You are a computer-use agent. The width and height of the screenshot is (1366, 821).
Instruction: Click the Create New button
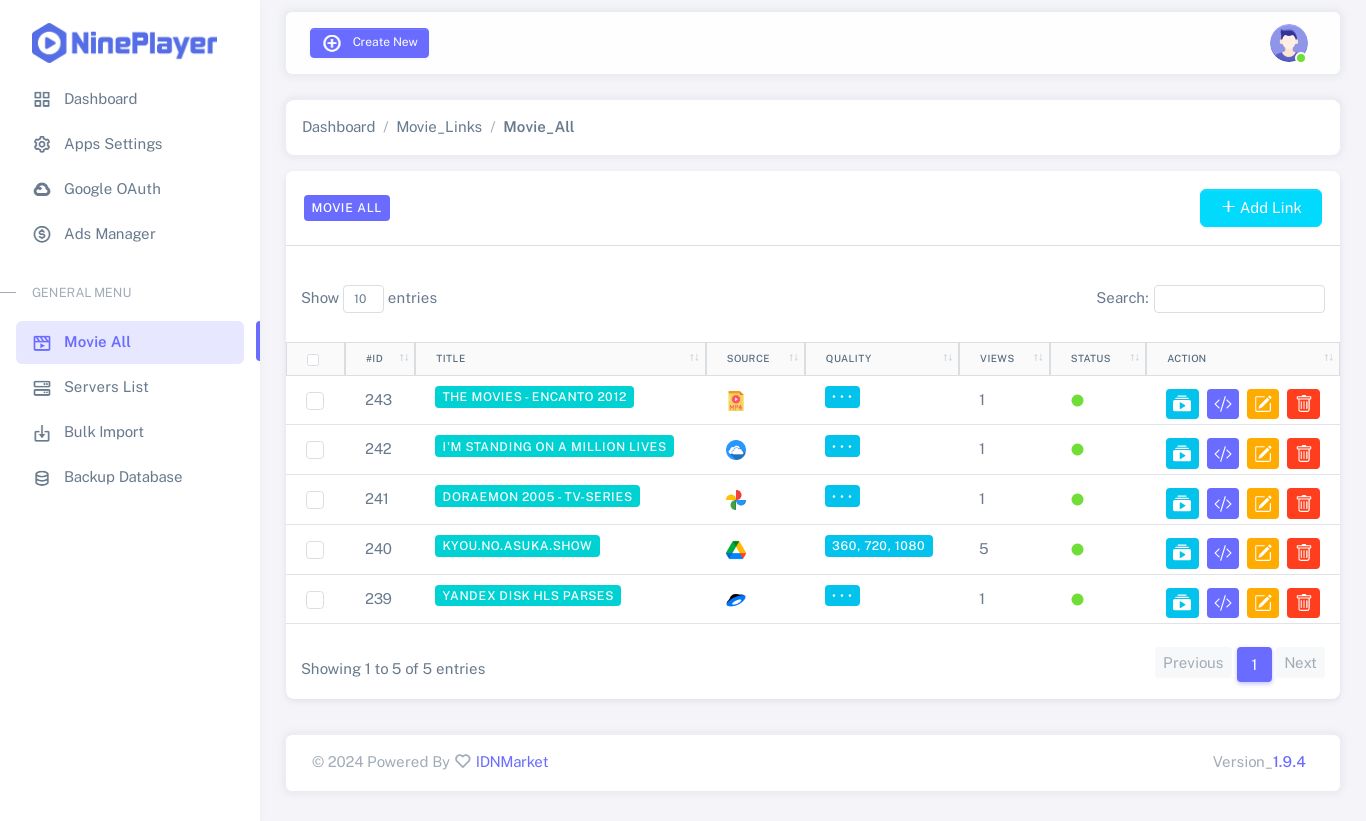pos(369,43)
